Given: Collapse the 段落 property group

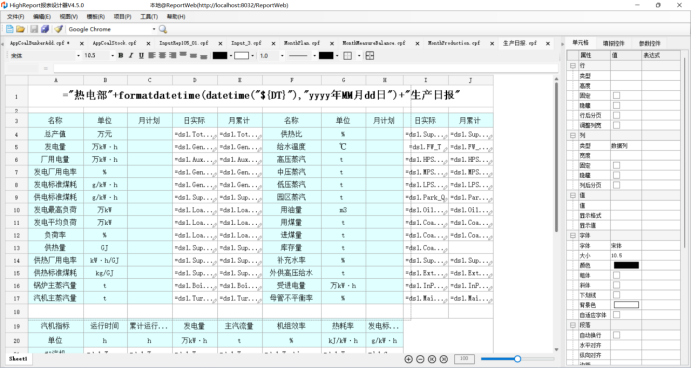Looking at the screenshot, I should pyautogui.click(x=572, y=325).
